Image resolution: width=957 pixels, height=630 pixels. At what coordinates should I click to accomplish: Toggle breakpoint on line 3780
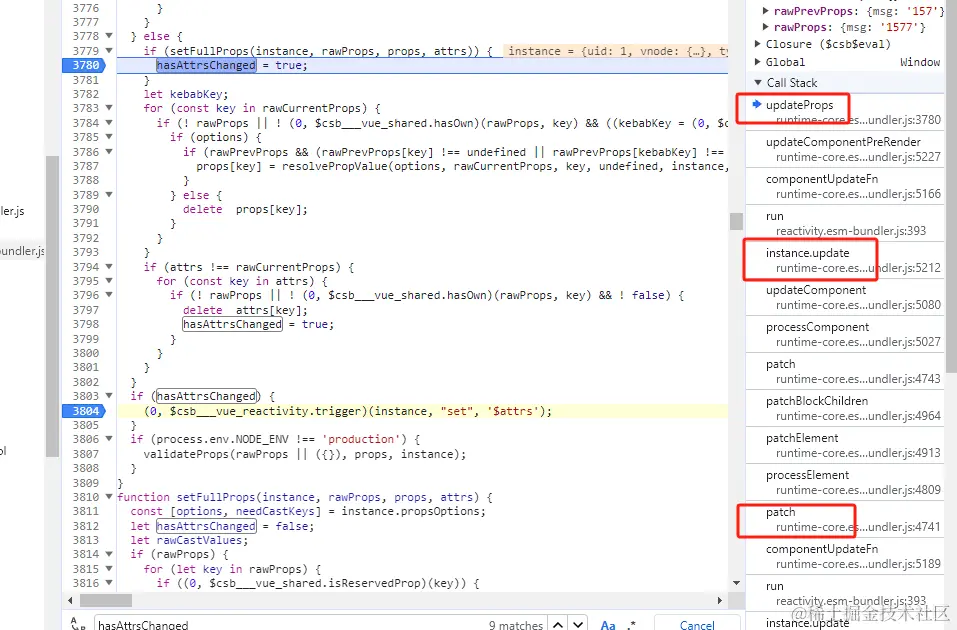click(84, 65)
